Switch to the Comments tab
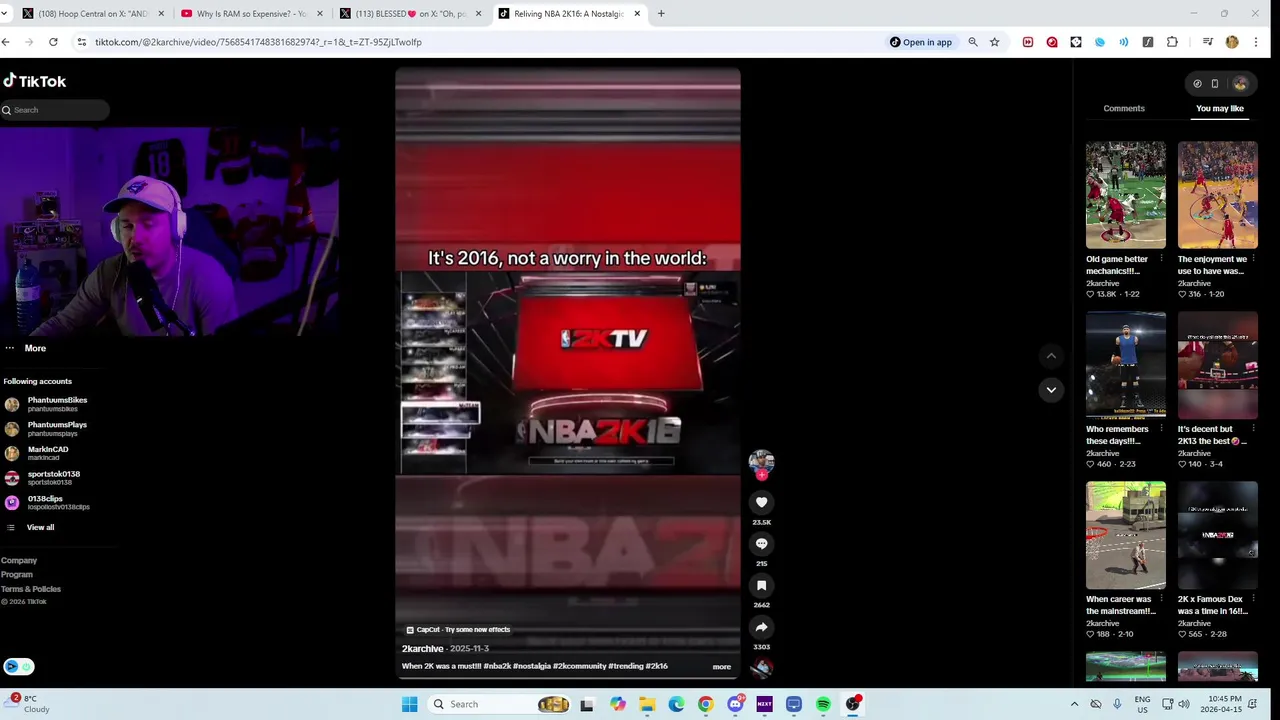Viewport: 1280px width, 720px height. coord(1124,108)
